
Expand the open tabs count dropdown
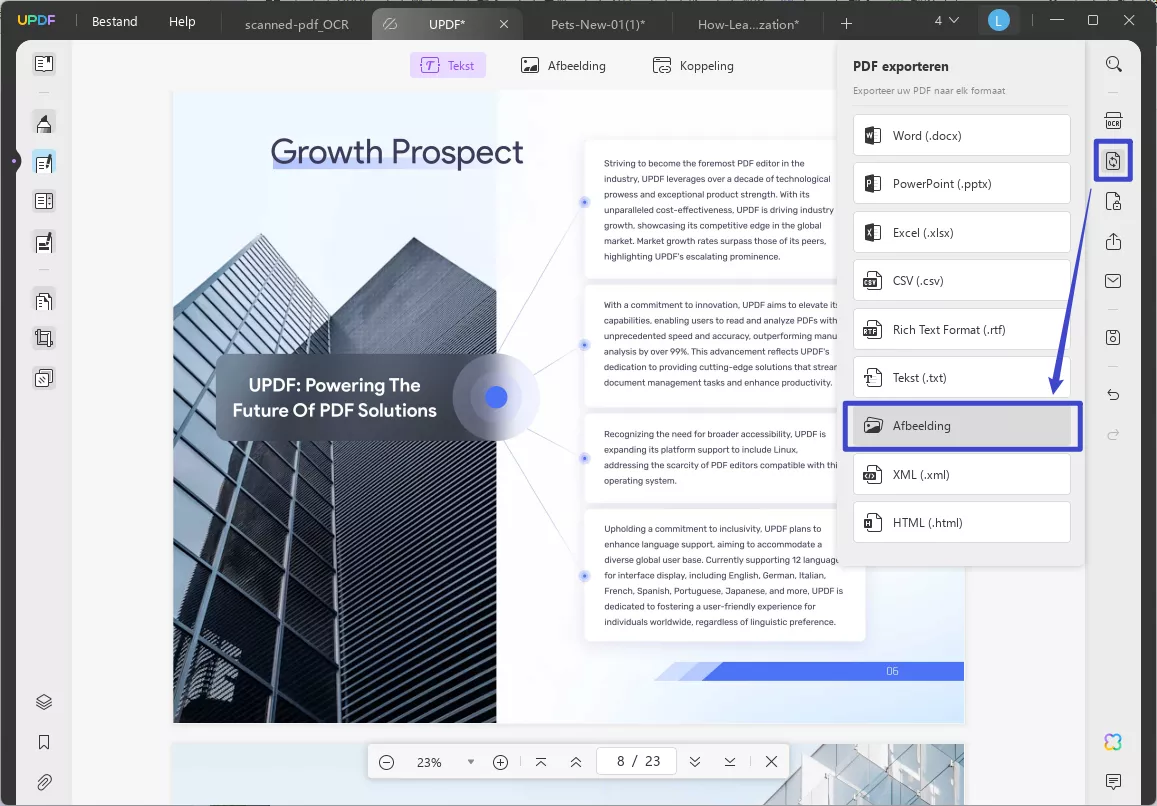[x=947, y=21]
